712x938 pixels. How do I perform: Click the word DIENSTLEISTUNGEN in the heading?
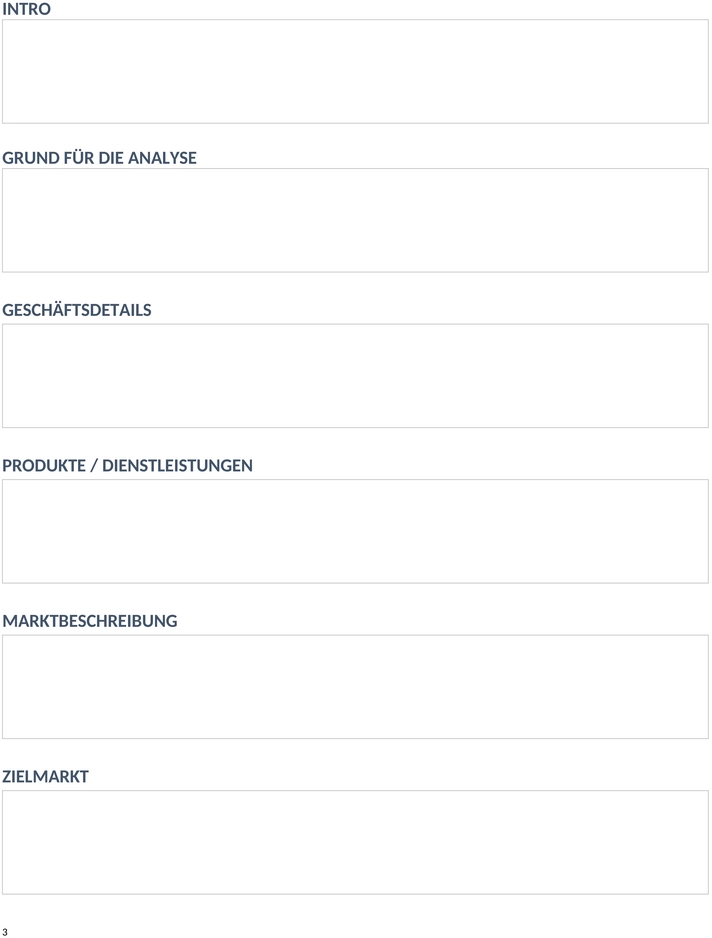click(x=177, y=465)
